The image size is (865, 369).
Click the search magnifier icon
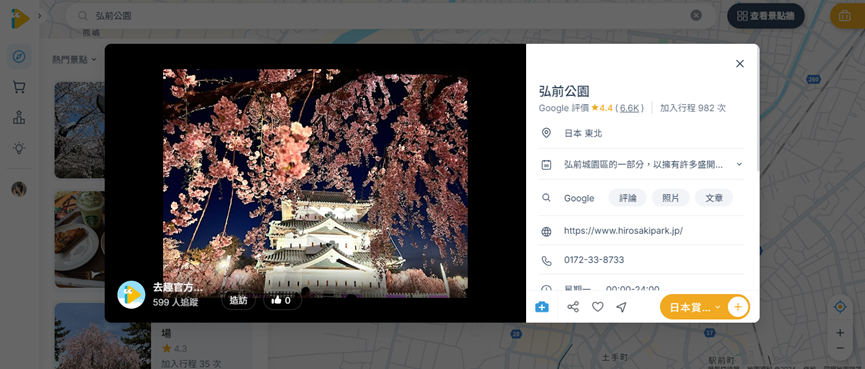pos(82,16)
